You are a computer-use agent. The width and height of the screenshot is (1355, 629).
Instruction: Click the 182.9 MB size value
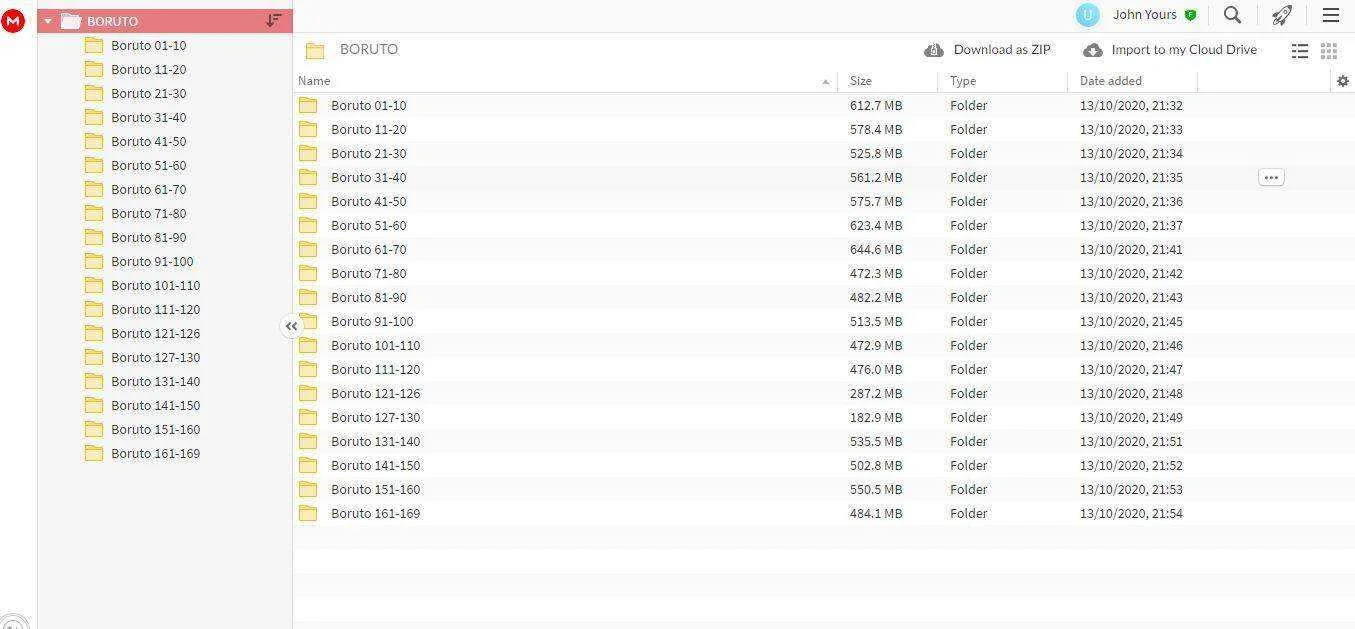(x=876, y=417)
